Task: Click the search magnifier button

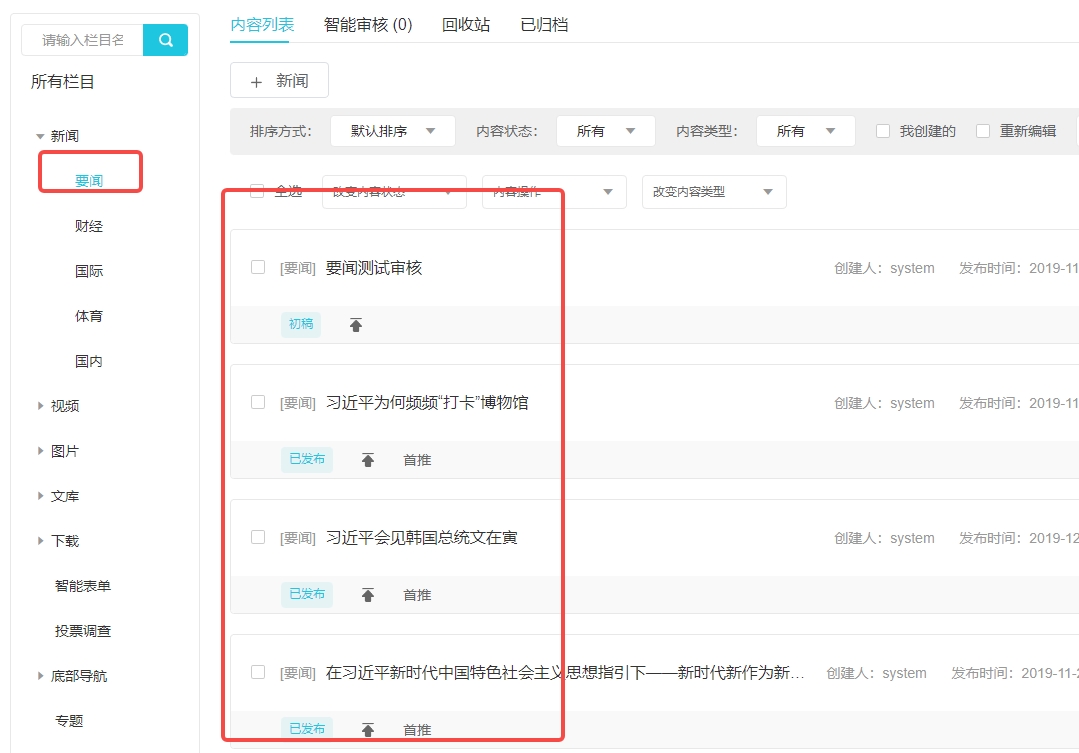Action: 165,40
